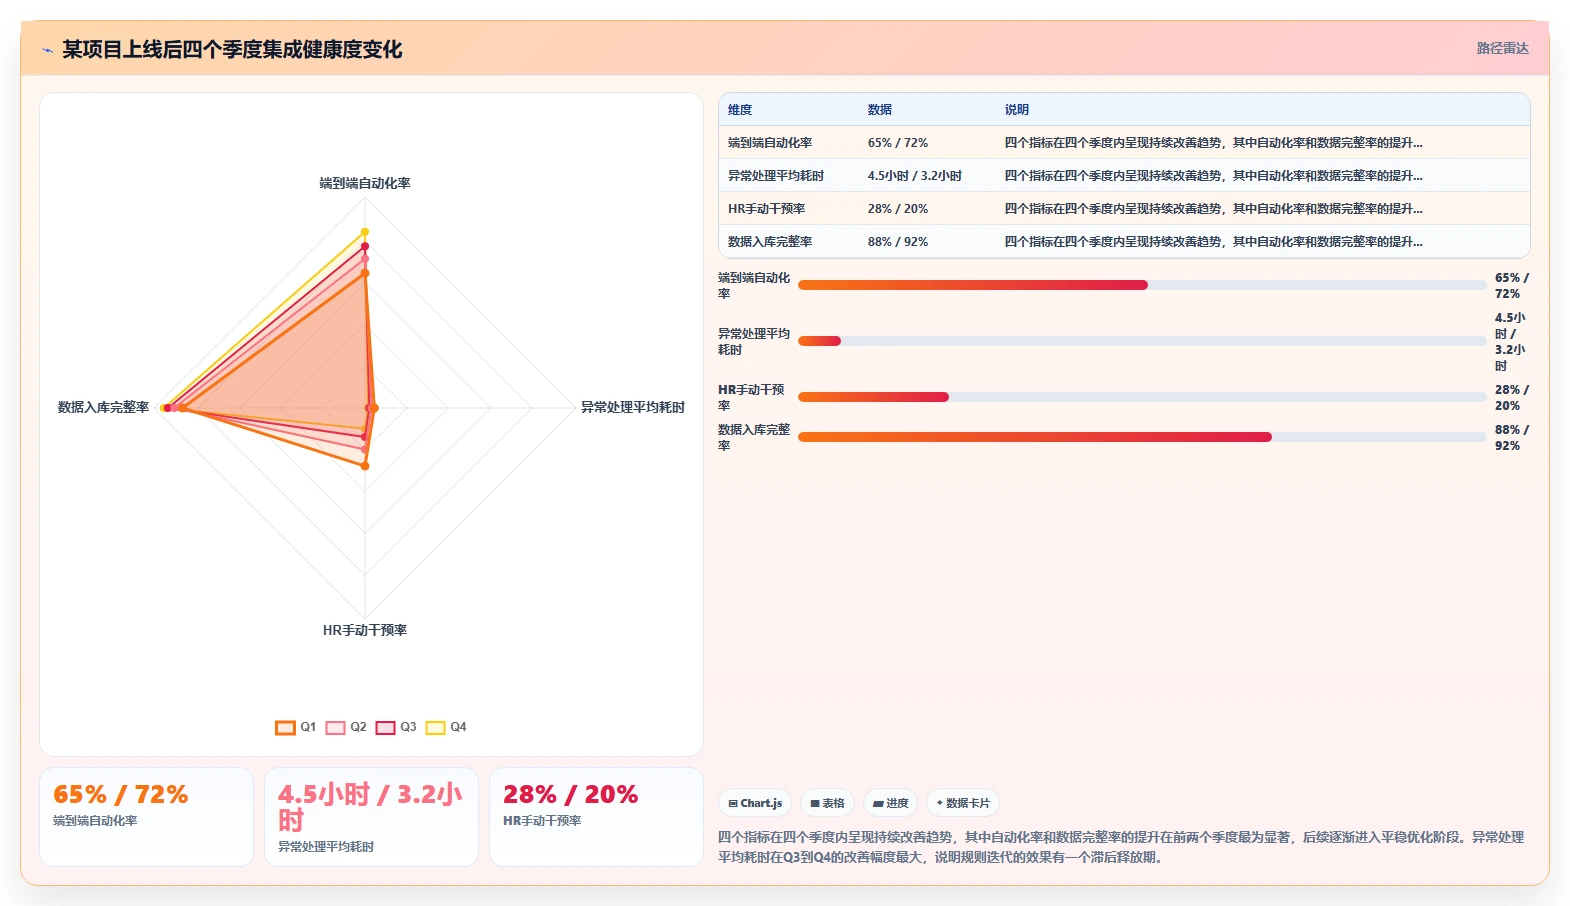This screenshot has height=906, width=1570.
Task: Open the 4.5小时 / 3.2小时 data card
Action: [371, 817]
